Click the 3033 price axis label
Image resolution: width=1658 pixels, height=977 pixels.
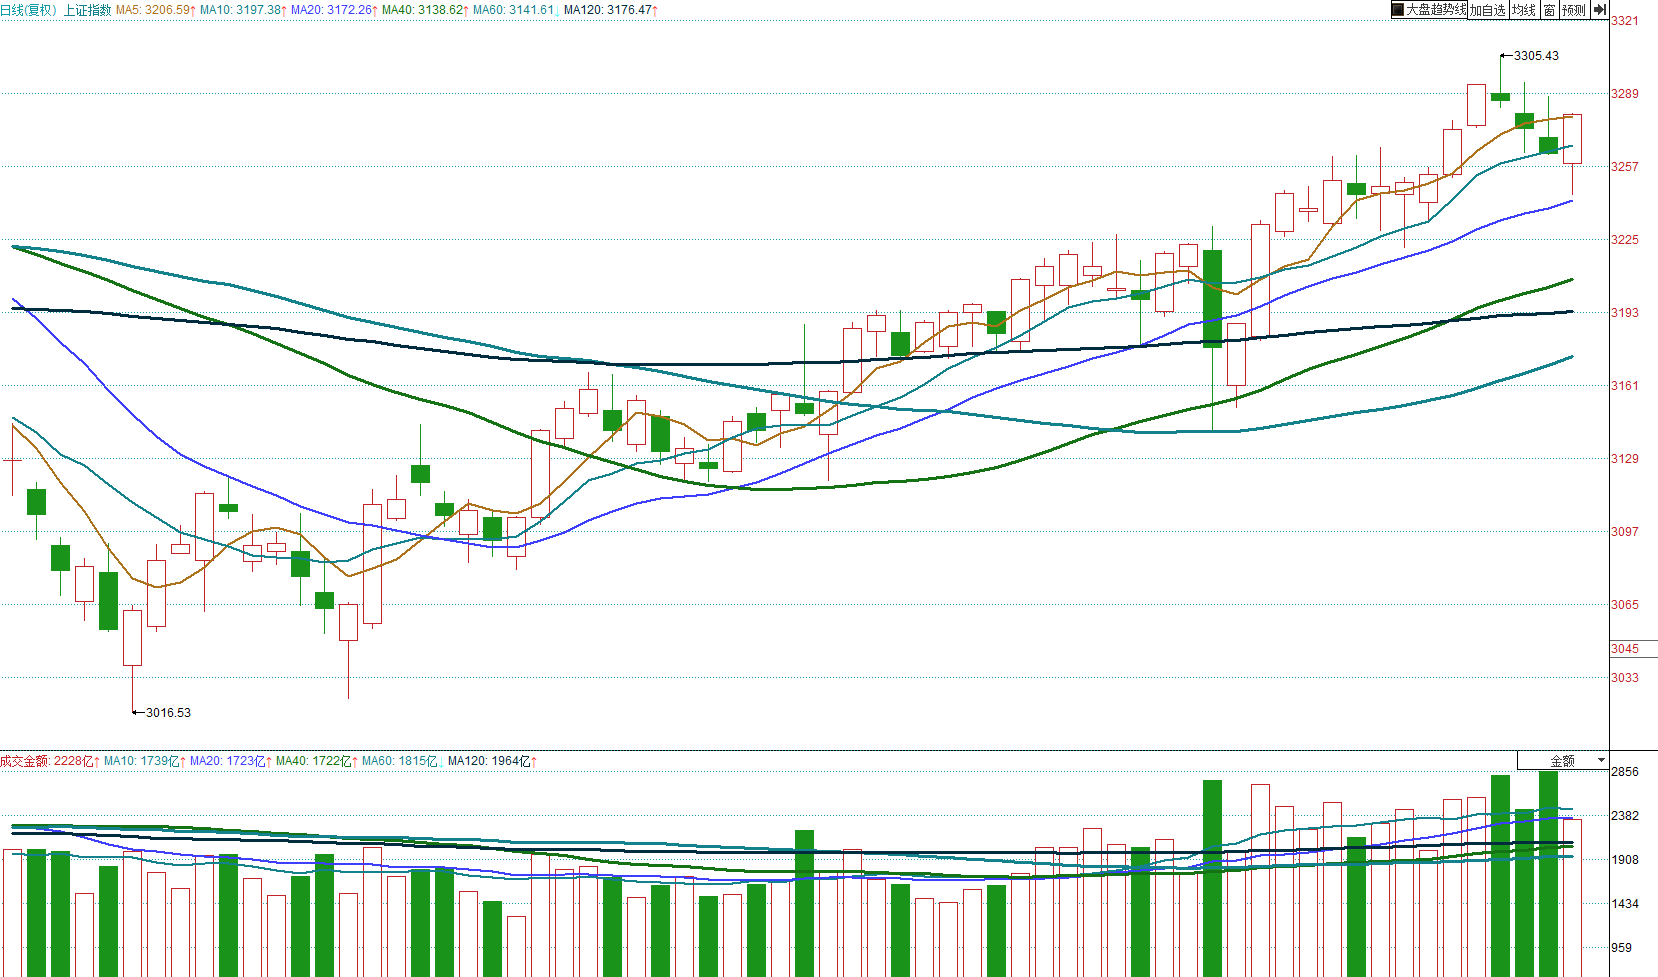coord(1625,678)
